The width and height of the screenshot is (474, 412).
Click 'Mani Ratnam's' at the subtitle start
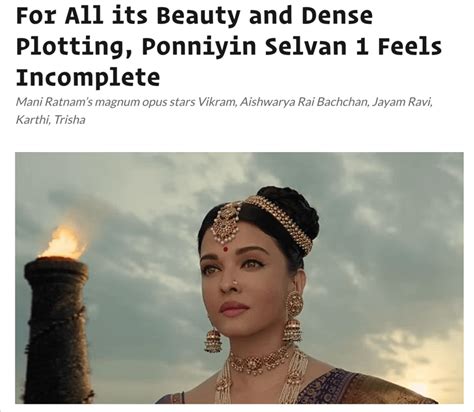54,102
